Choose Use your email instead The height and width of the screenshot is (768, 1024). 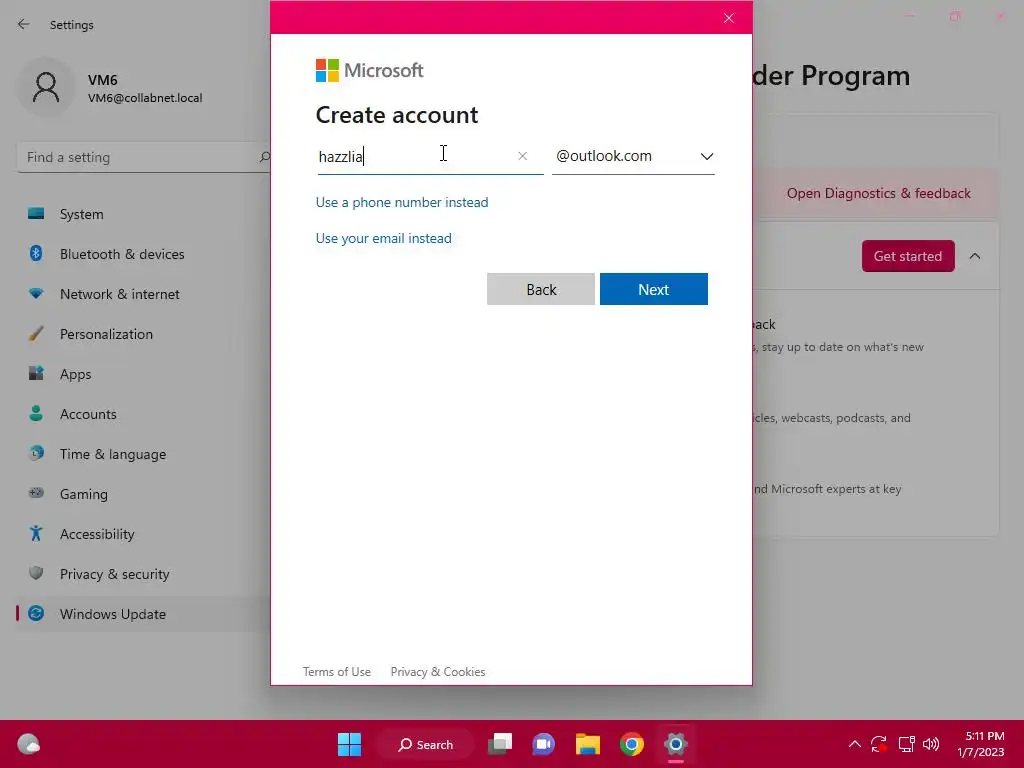383,238
